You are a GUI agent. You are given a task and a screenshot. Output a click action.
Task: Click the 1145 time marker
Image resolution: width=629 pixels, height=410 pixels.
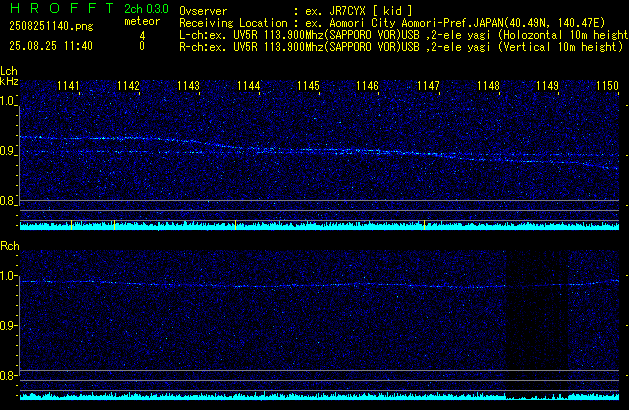pyautogui.click(x=308, y=86)
